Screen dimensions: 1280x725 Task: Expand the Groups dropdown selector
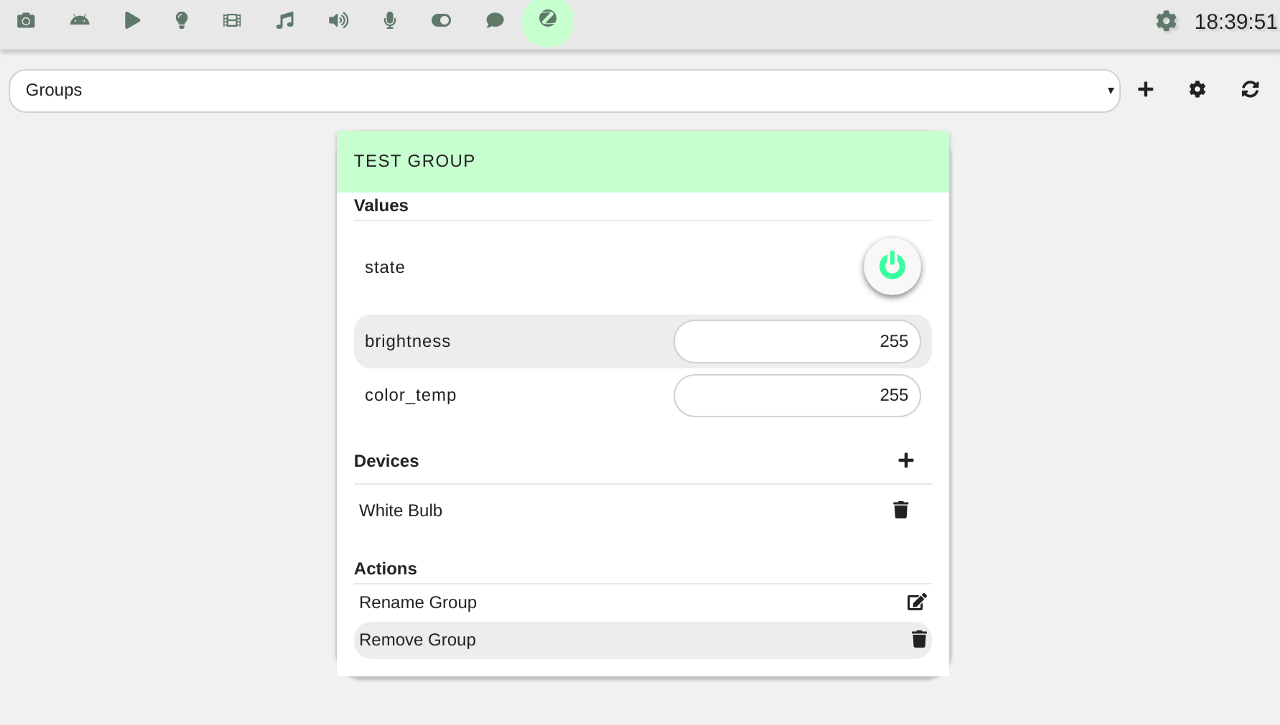(x=564, y=91)
